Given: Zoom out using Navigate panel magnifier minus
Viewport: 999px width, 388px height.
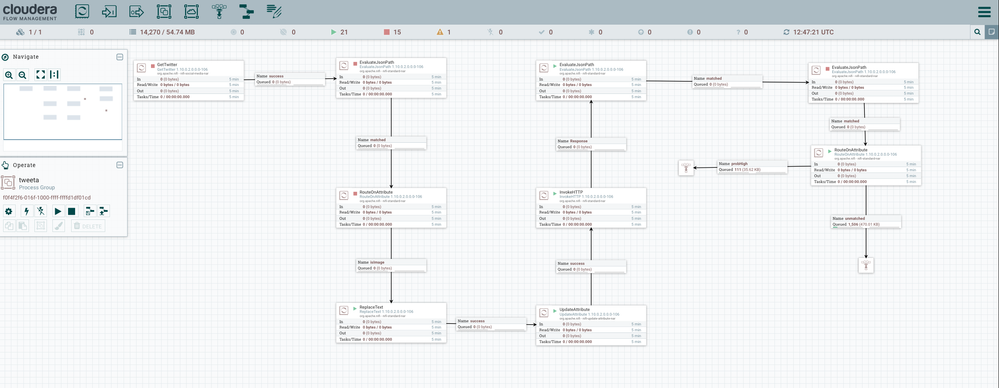Looking at the screenshot, I should click(x=22, y=75).
